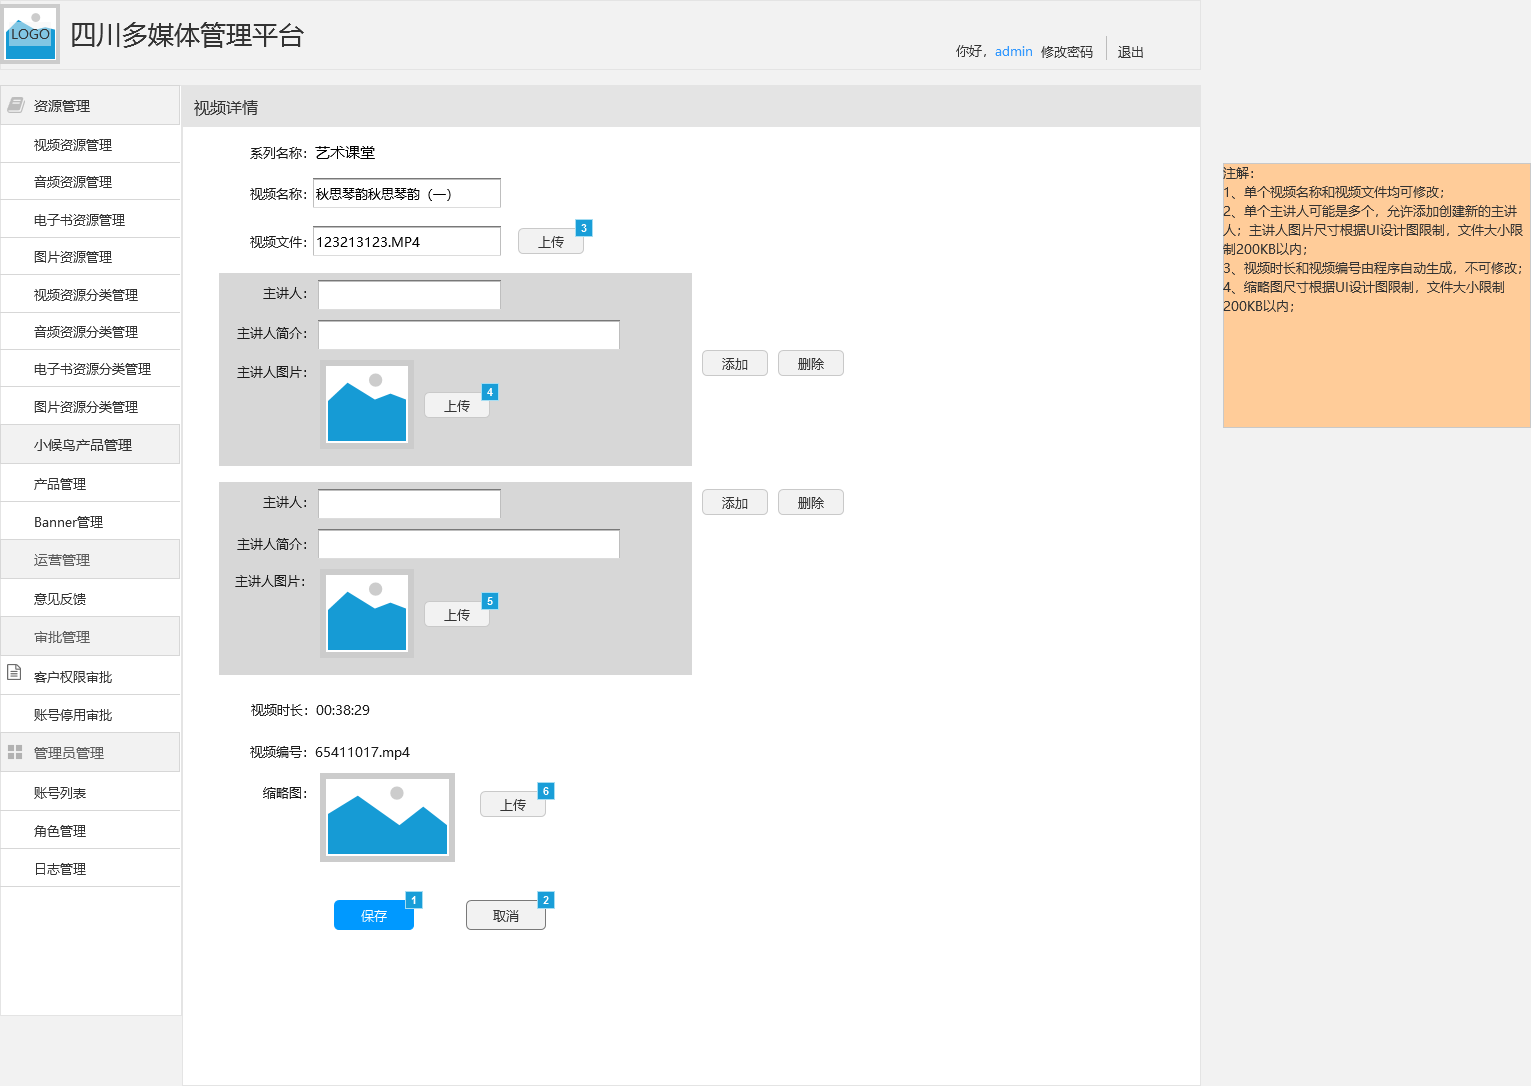This screenshot has width=1531, height=1086.
Task: Click the orange 注解 notes box
Action: [x=1376, y=295]
